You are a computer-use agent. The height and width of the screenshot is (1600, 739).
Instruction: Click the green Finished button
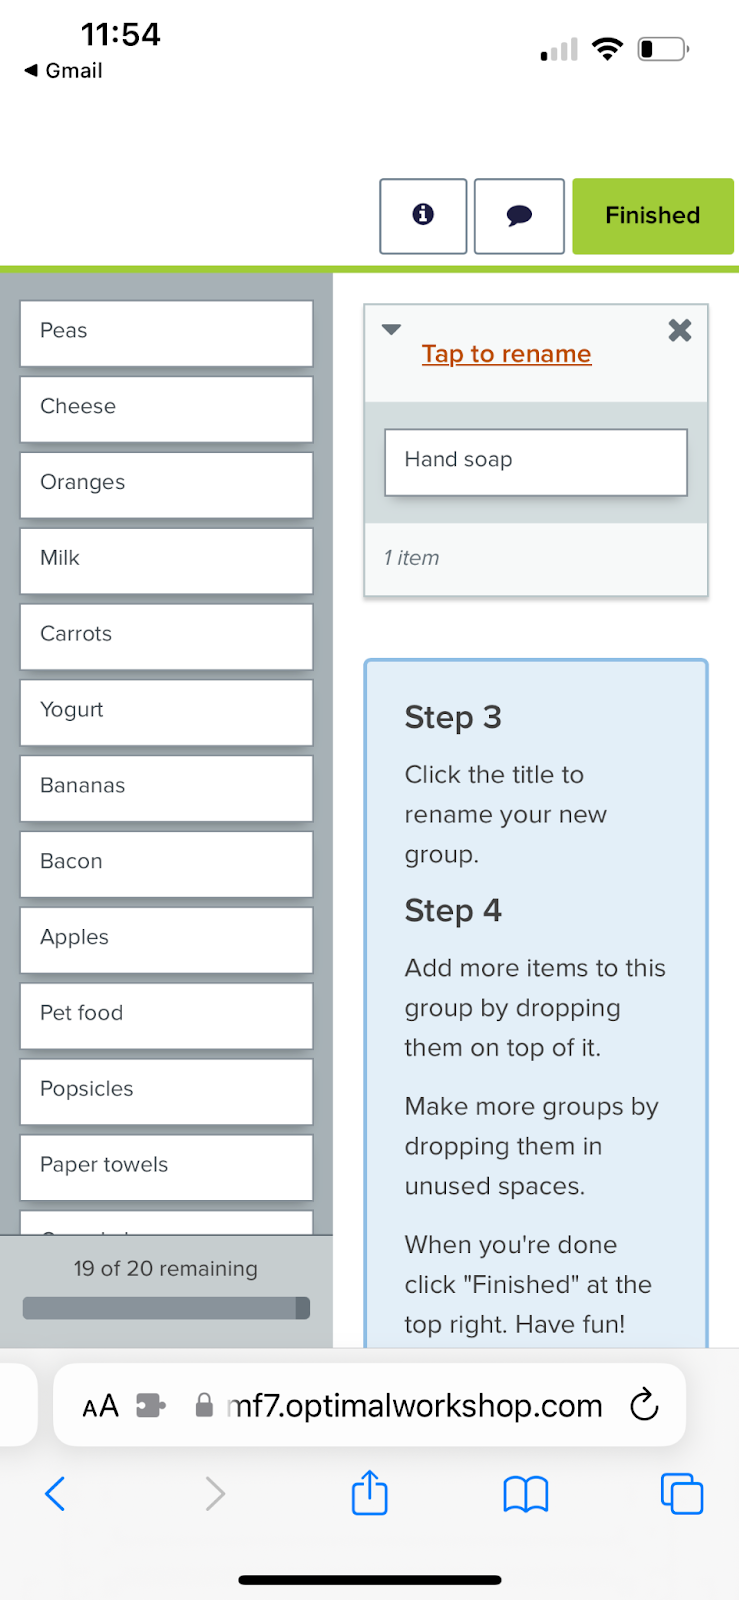(x=653, y=216)
